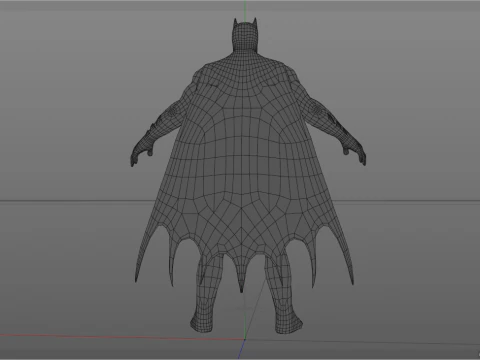Image resolution: width=480 pixels, height=360 pixels.
Task: Select the model's right hand mesh
Action: click(x=354, y=150)
